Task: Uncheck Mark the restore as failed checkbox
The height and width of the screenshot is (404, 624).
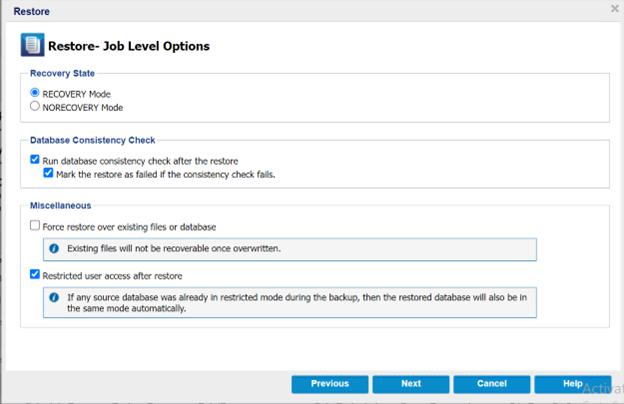Action: [x=48, y=173]
